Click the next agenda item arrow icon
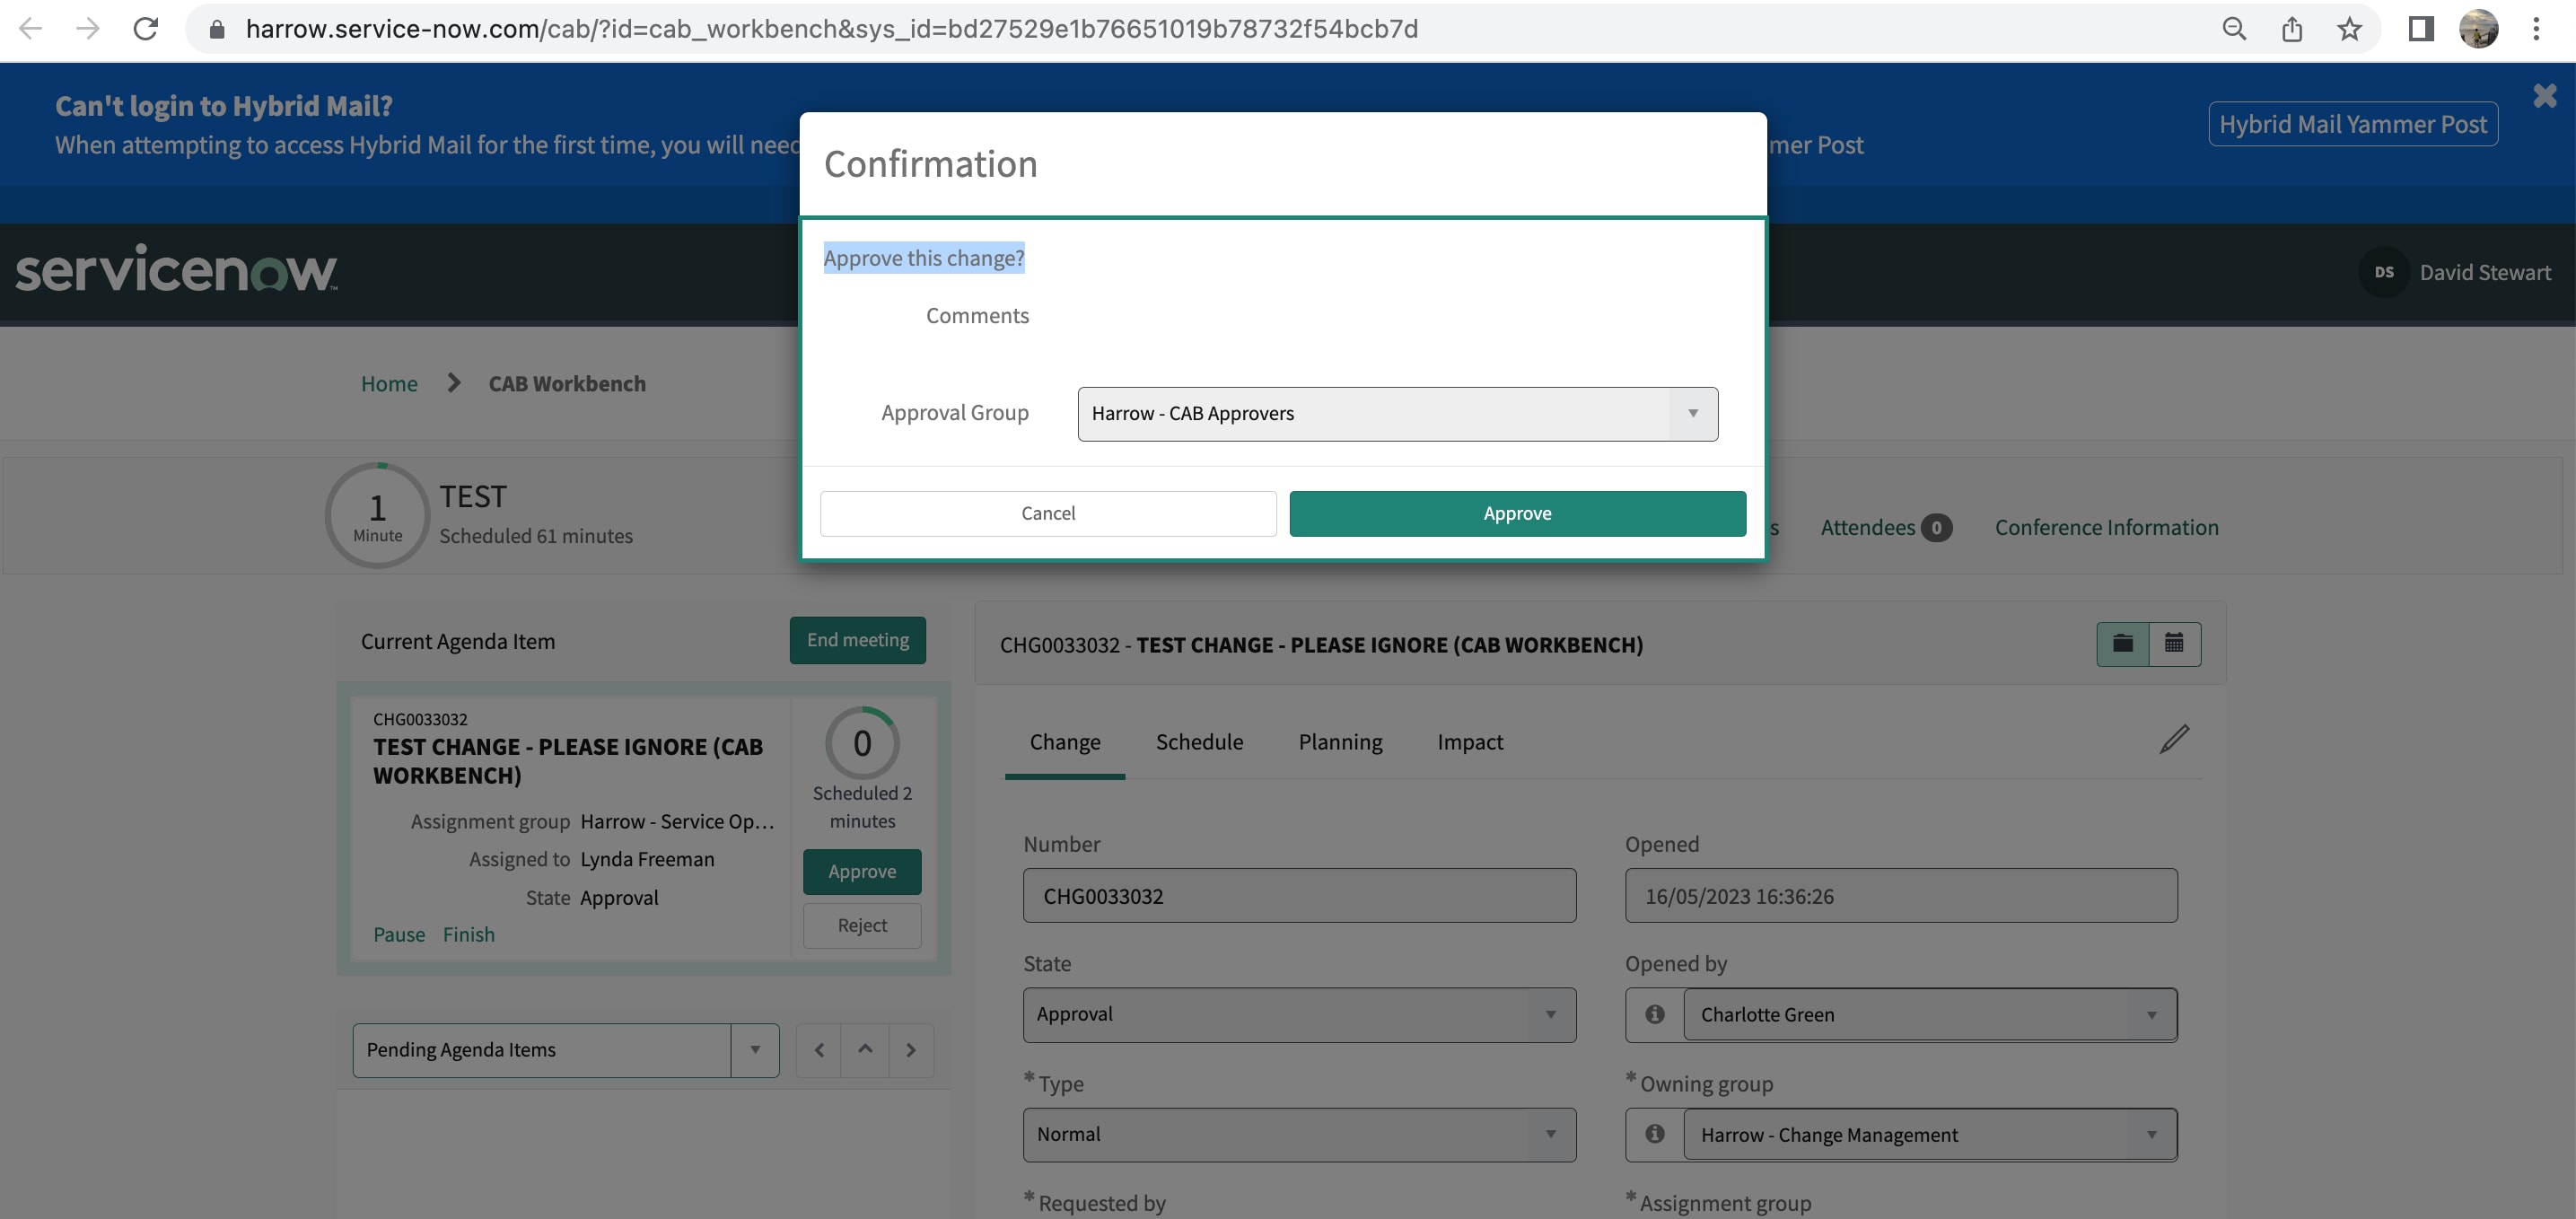The image size is (2576, 1219). click(911, 1049)
